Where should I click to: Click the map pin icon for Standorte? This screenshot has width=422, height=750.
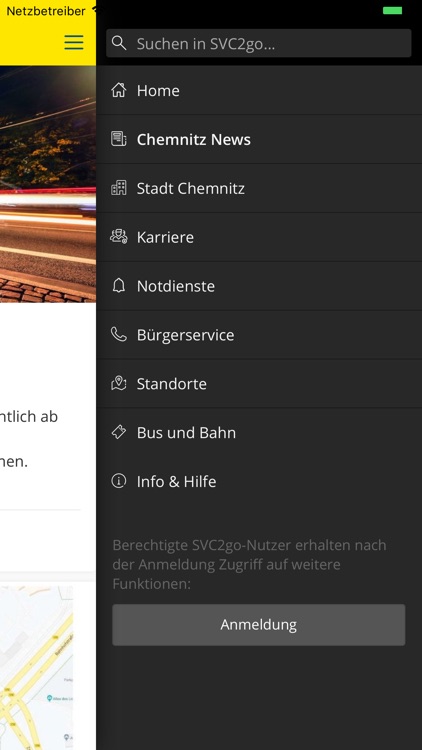(x=119, y=383)
